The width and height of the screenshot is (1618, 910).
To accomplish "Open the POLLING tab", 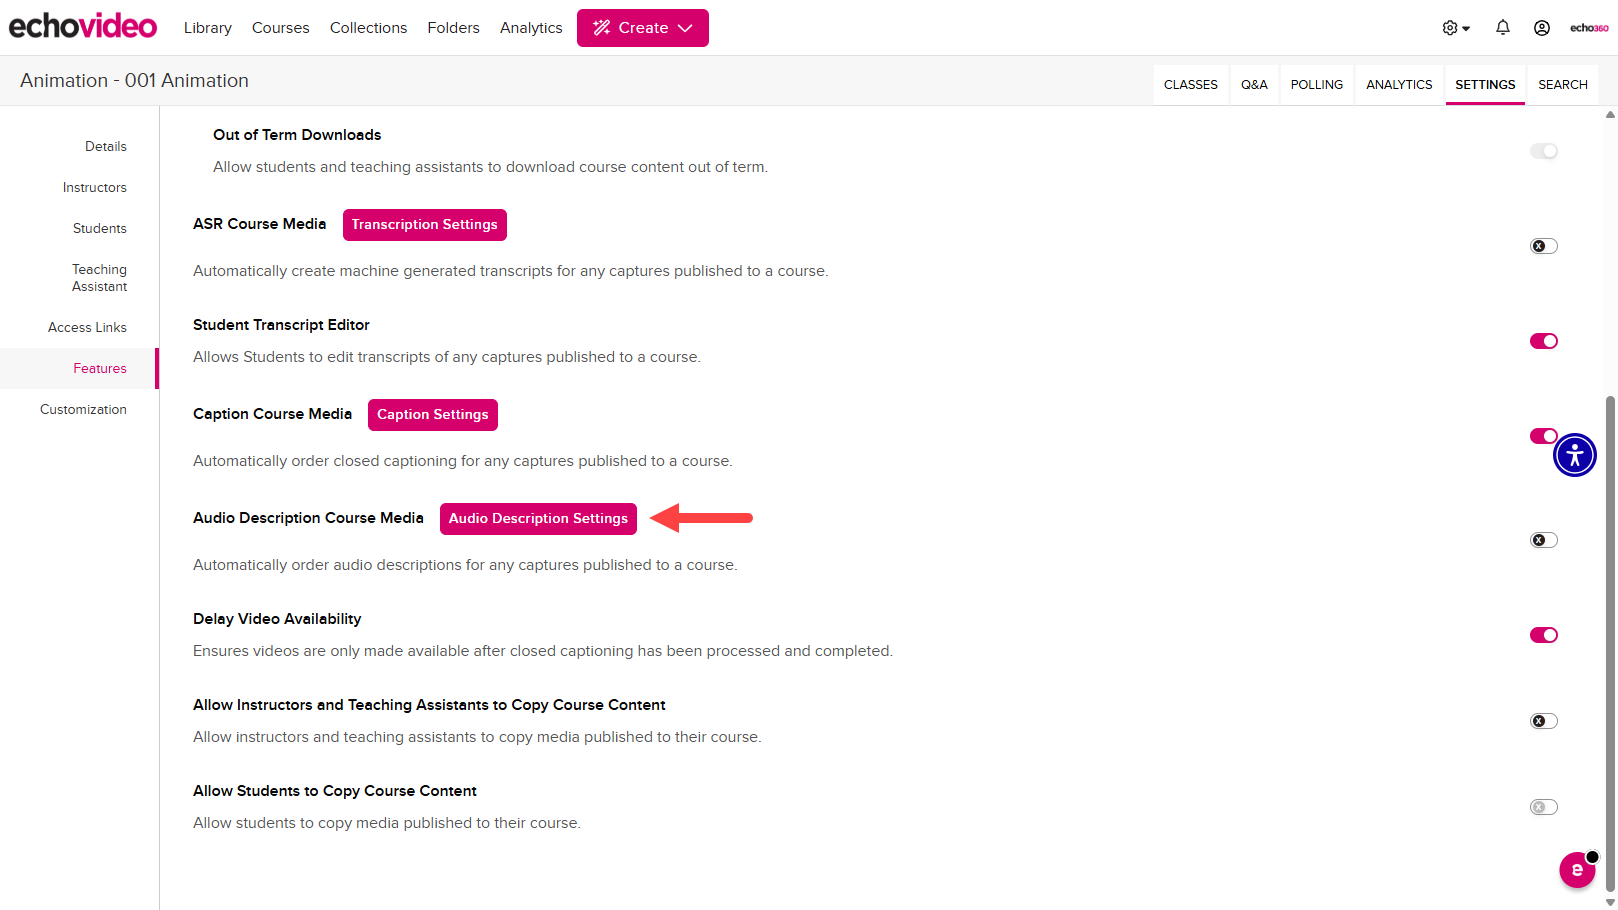I will [x=1317, y=85].
